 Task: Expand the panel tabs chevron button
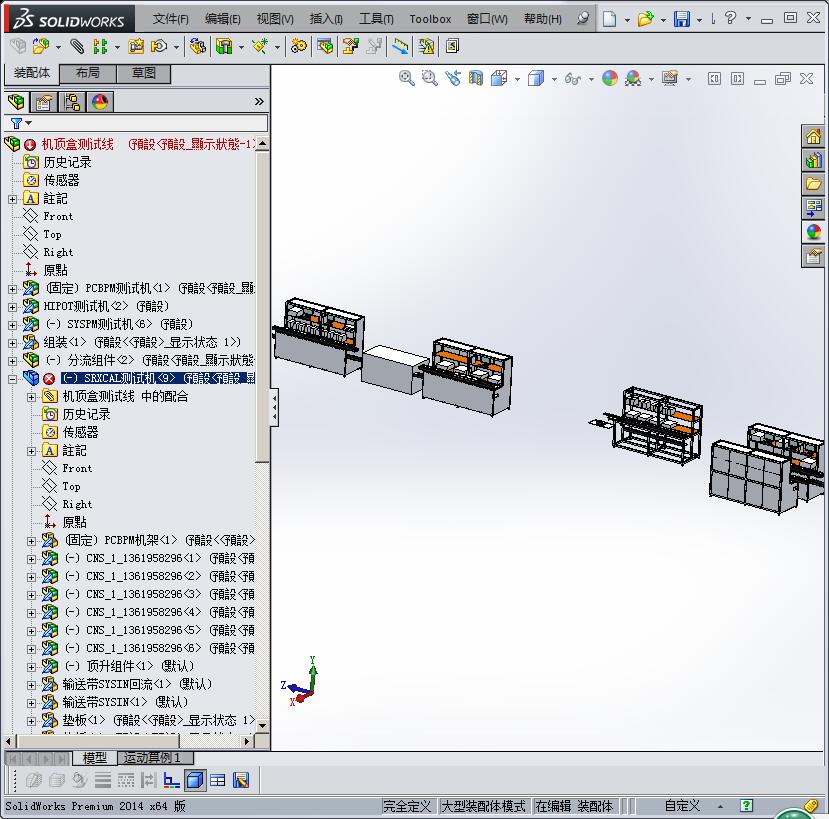[x=259, y=102]
